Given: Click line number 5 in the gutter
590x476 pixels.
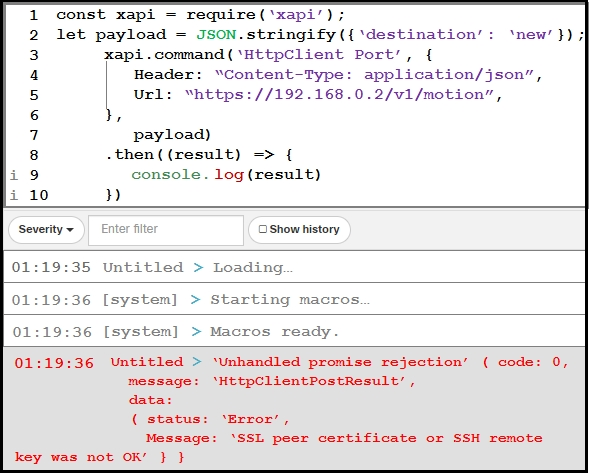Looking at the screenshot, I should [x=34, y=95].
